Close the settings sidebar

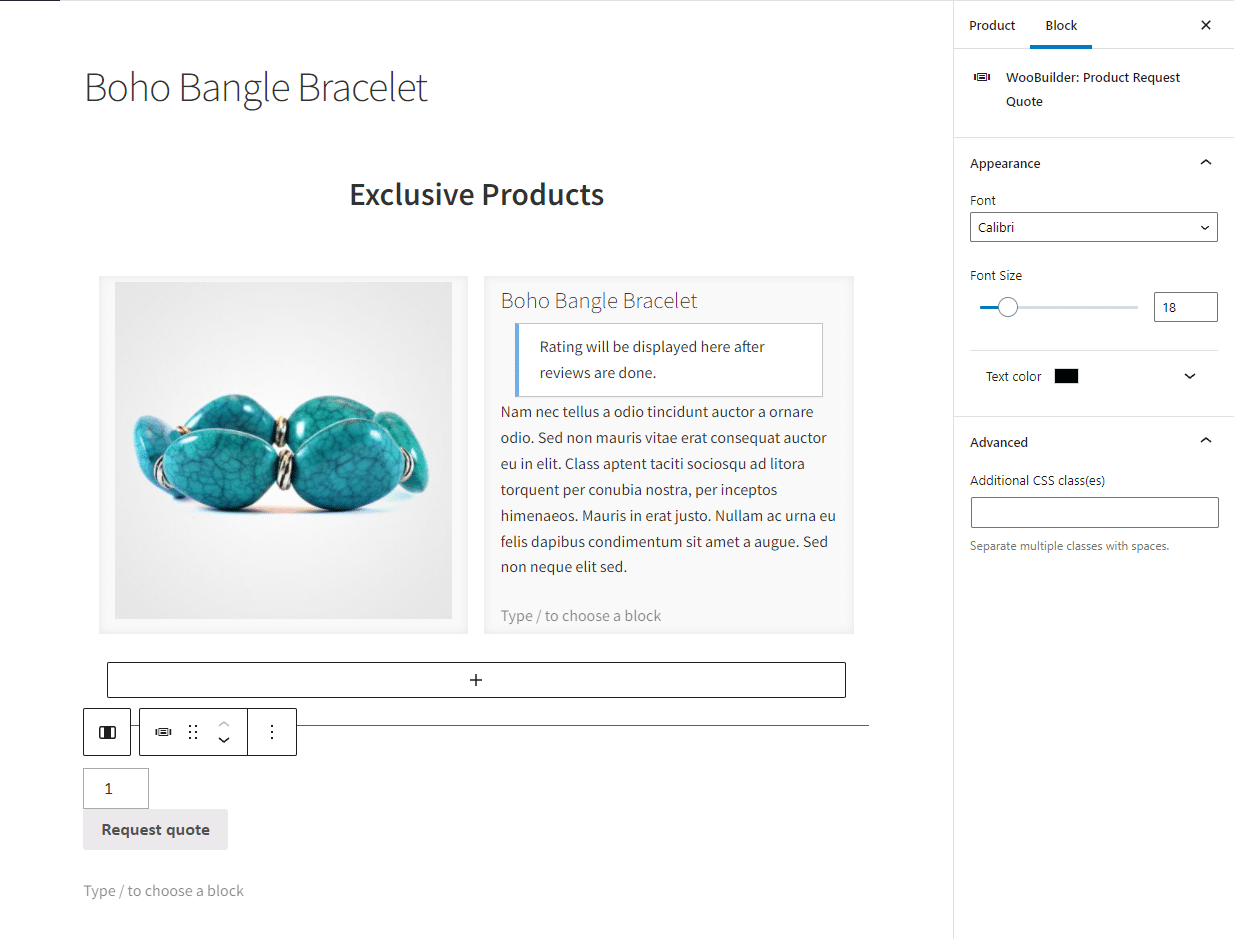coord(1206,25)
